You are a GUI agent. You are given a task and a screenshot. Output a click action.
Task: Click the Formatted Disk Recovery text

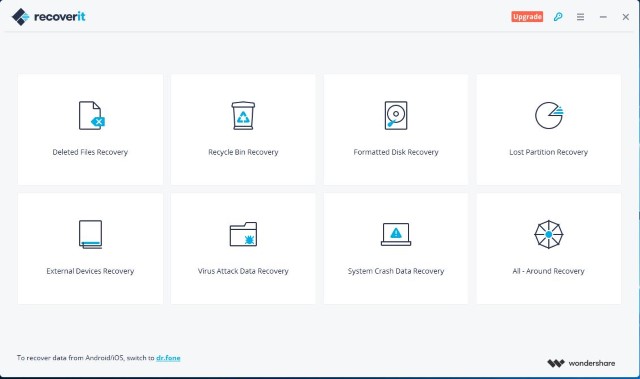tap(396, 152)
